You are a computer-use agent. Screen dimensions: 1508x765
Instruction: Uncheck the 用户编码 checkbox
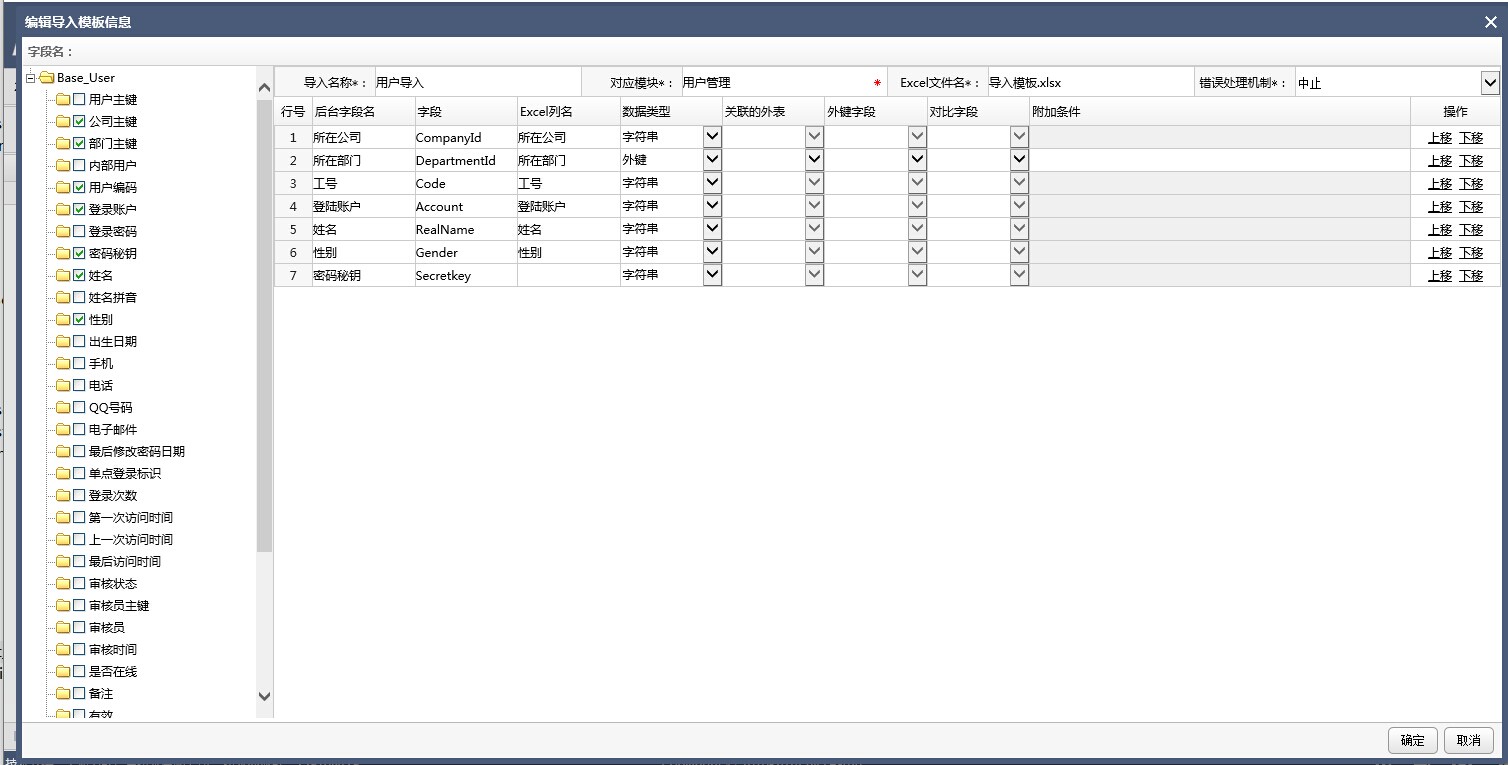[79, 187]
